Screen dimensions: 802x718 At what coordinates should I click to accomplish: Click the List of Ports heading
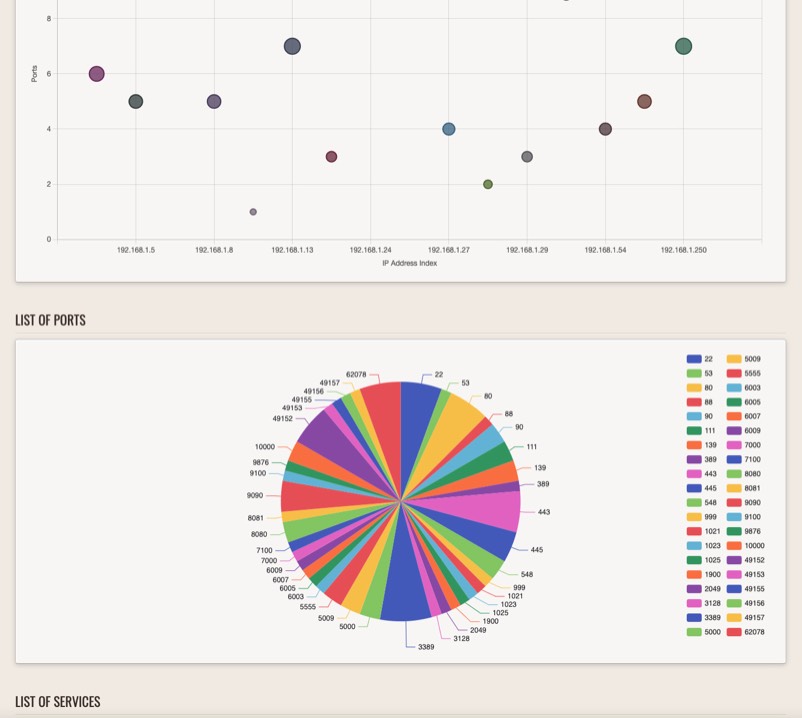(50, 320)
